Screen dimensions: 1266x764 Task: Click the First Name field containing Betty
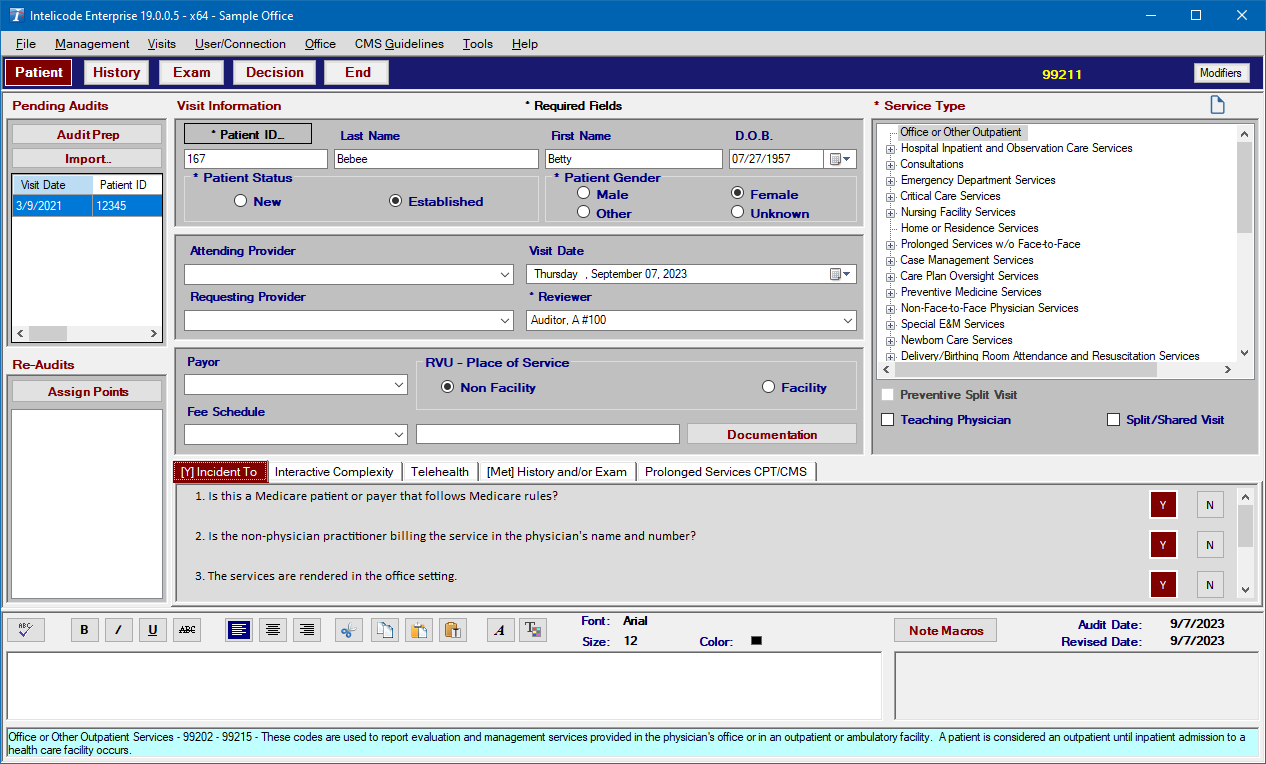[x=634, y=159]
